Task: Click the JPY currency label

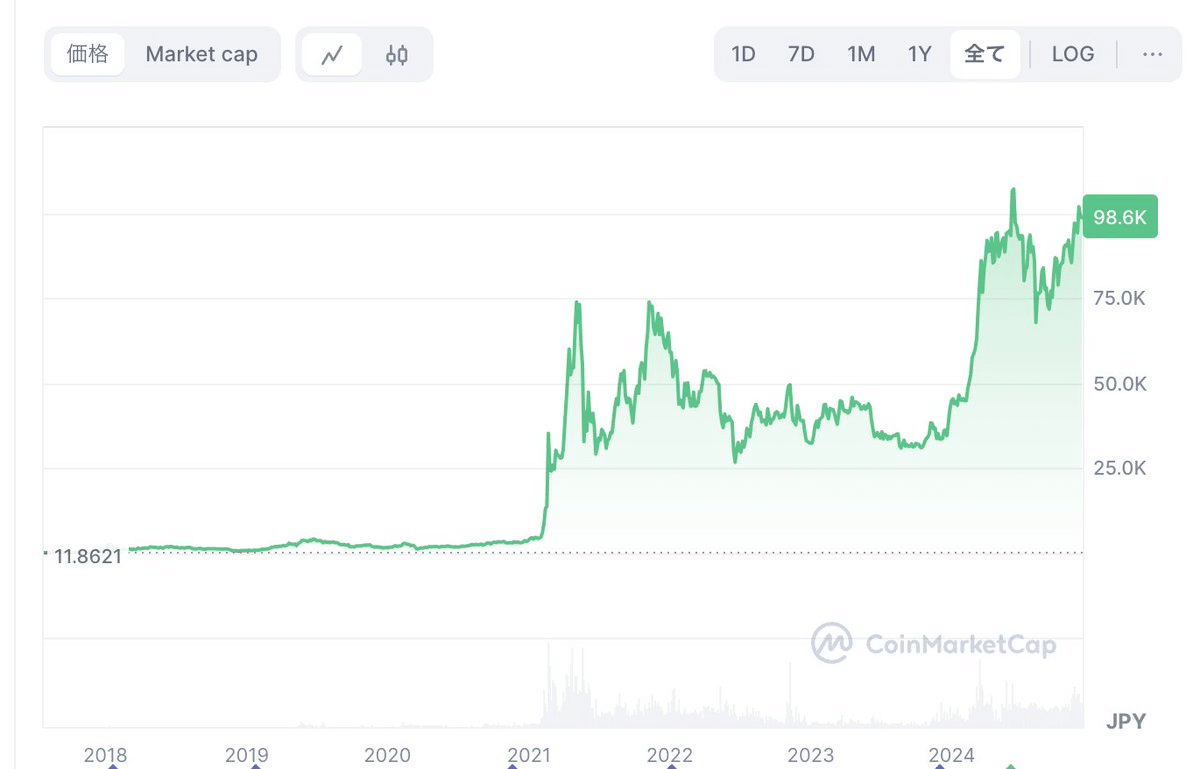Action: coord(1125,721)
